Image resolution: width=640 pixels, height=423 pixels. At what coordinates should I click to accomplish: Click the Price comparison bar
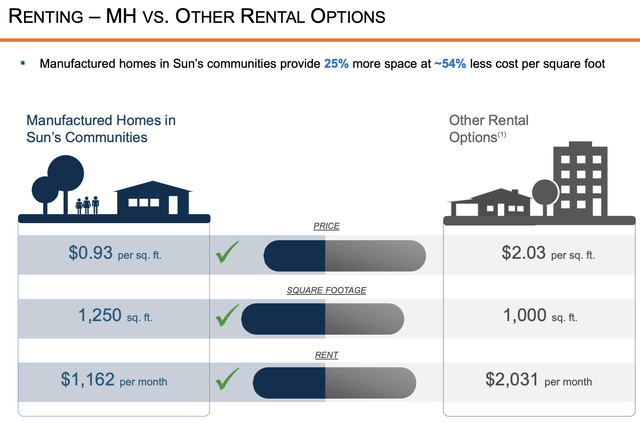pyautogui.click(x=344, y=255)
